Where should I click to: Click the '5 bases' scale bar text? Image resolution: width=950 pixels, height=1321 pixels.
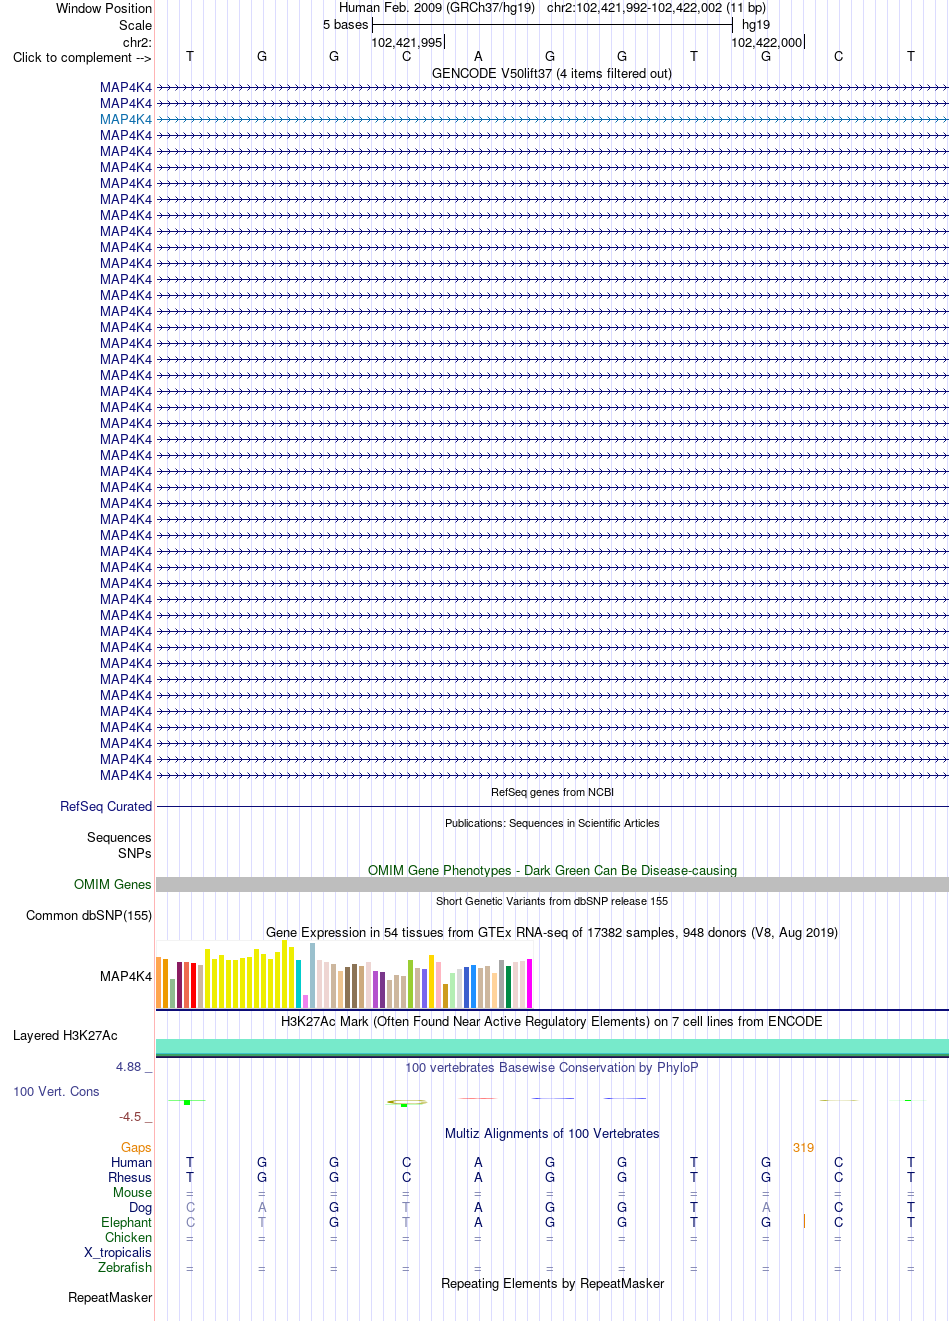(345, 24)
